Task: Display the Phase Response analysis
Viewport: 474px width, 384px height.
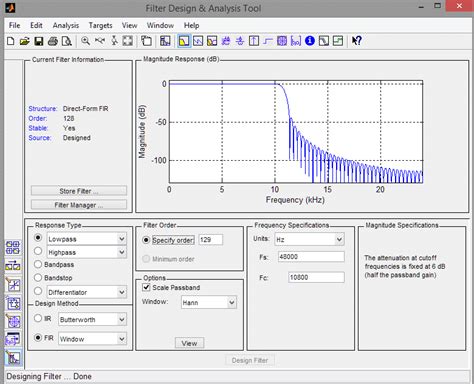Action: (198, 41)
